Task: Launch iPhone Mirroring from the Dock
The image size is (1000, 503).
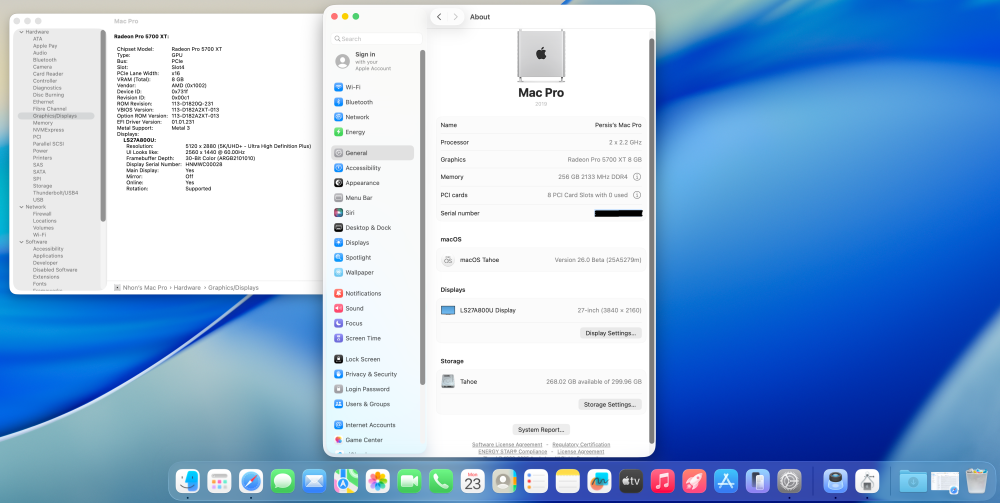Action: (758, 481)
